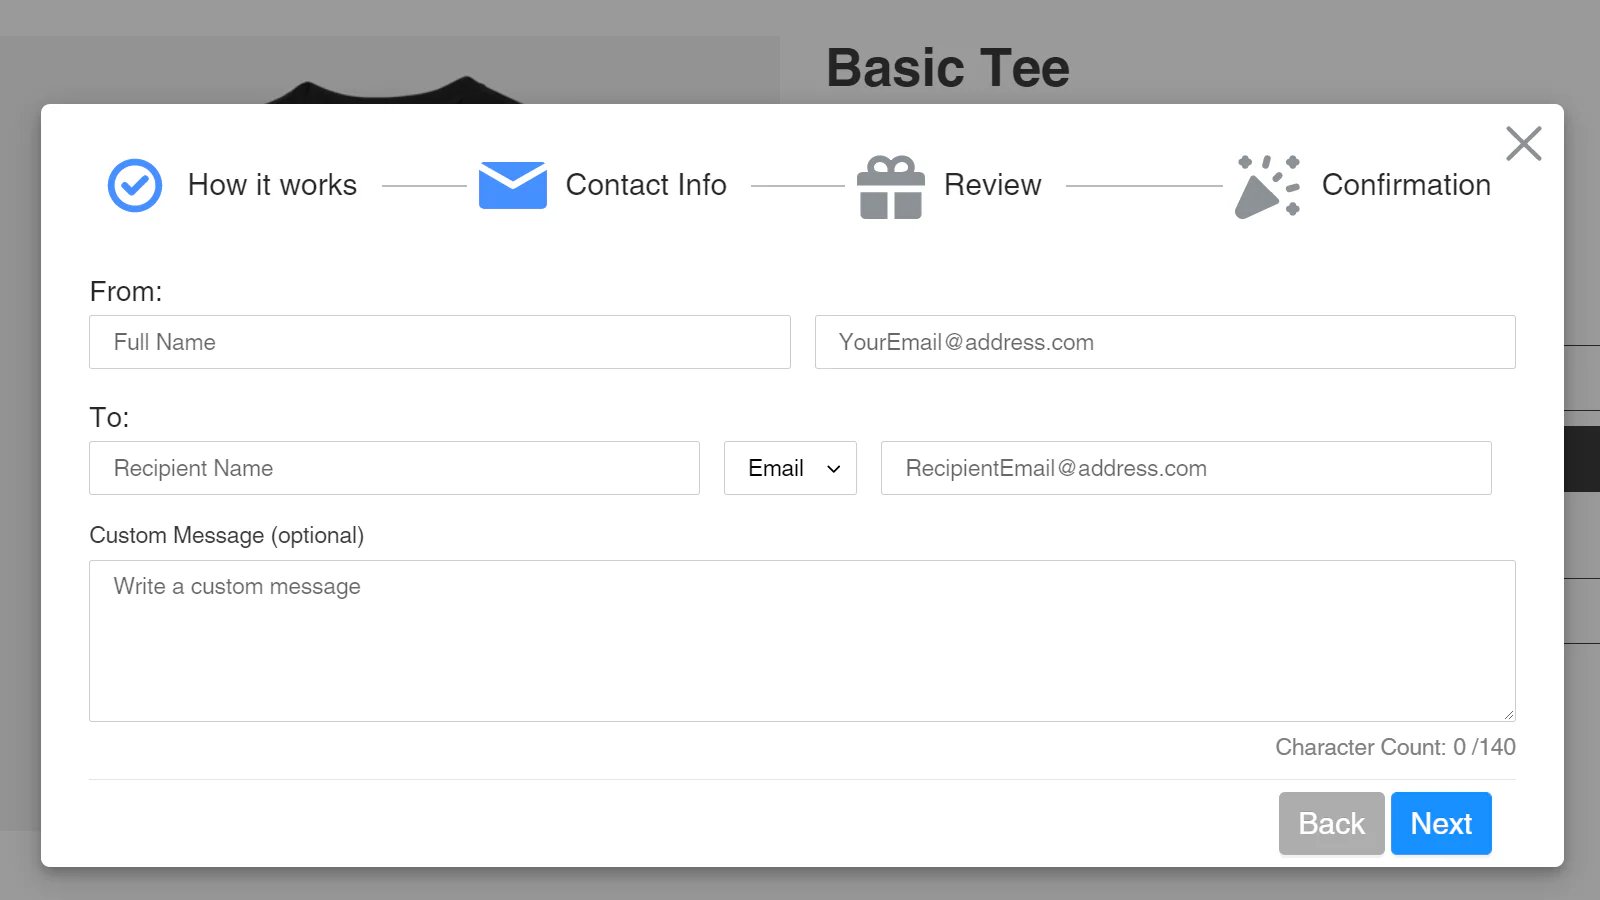Click the Character Count 0/140 text
Viewport: 1600px width, 900px height.
coord(1395,747)
